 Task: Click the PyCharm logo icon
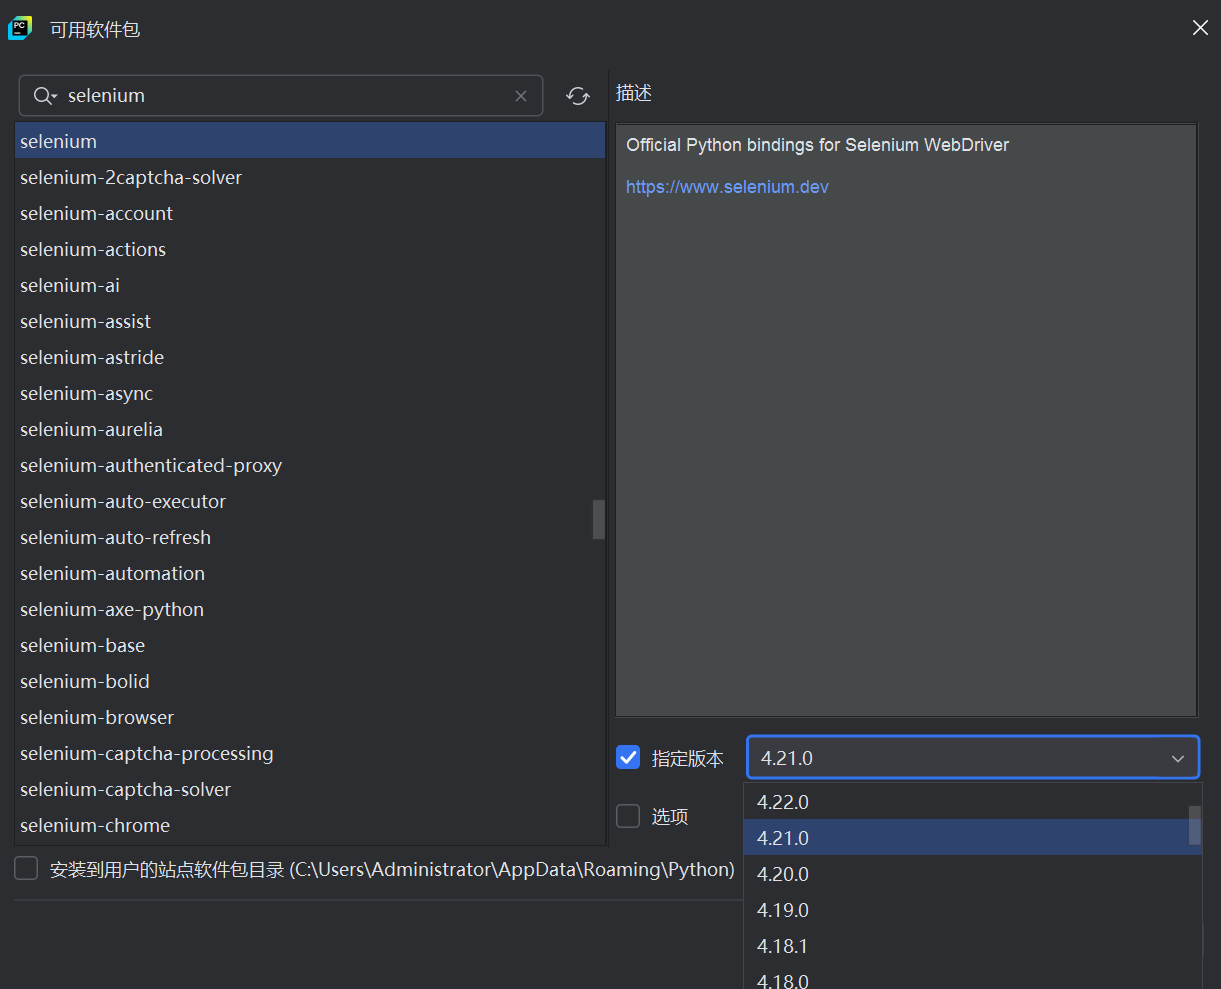(20, 28)
